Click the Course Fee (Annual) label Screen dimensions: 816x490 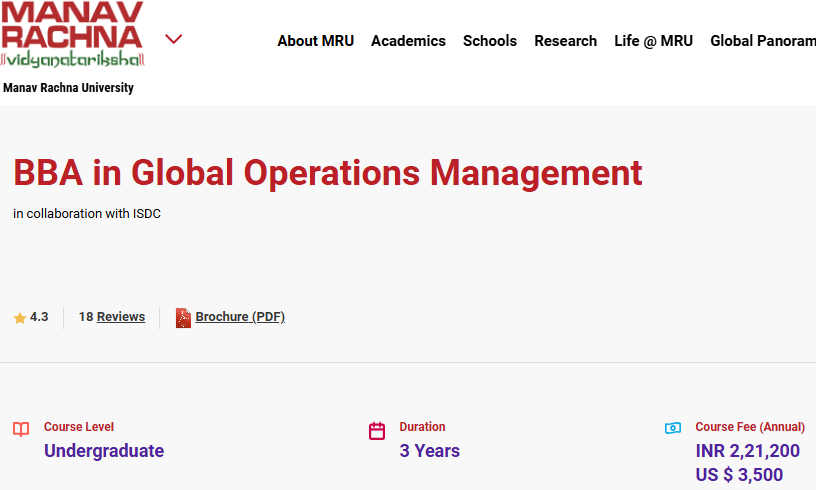[750, 427]
